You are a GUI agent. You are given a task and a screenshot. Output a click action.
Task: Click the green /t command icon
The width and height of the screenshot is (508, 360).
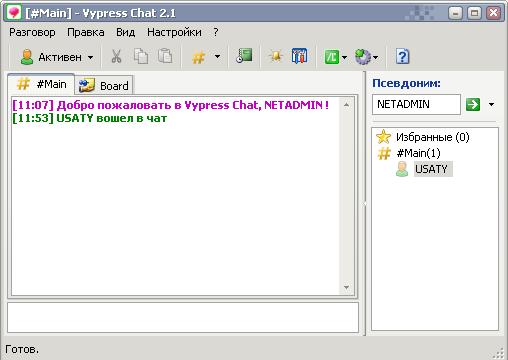[332, 57]
